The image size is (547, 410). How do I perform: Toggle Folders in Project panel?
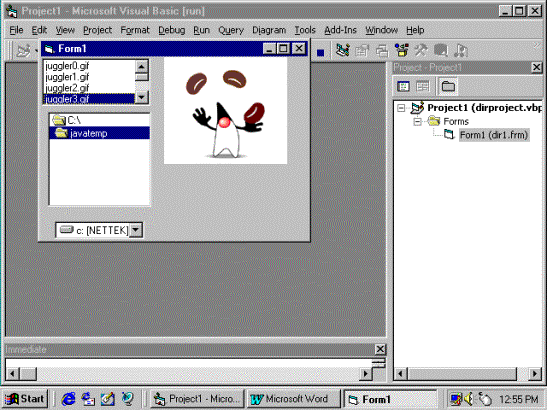click(448, 86)
